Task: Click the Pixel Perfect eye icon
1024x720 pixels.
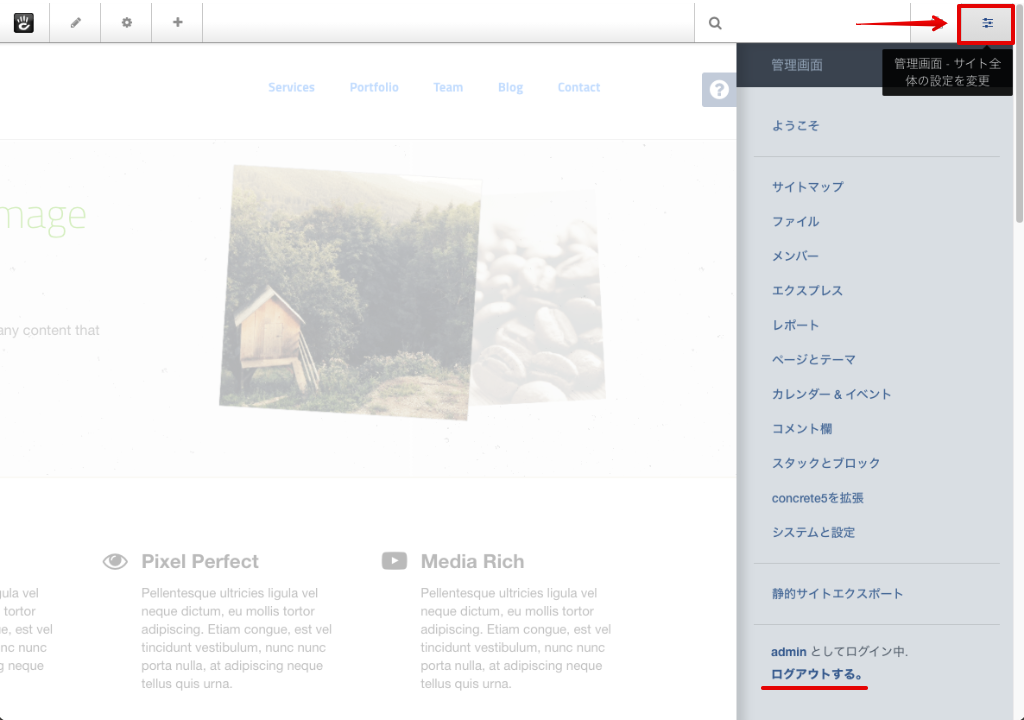Action: (x=115, y=561)
